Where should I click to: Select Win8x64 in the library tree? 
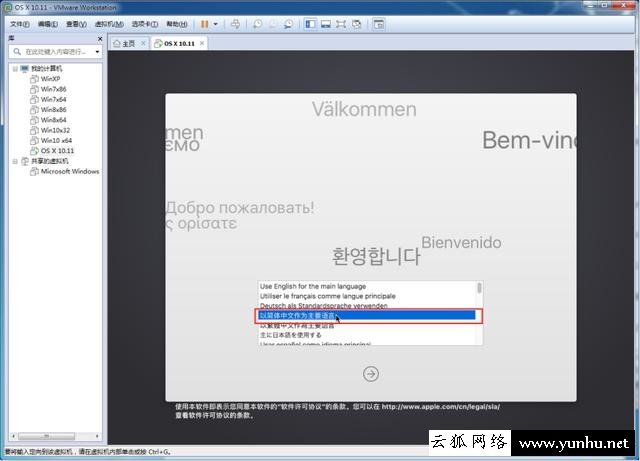point(53,120)
